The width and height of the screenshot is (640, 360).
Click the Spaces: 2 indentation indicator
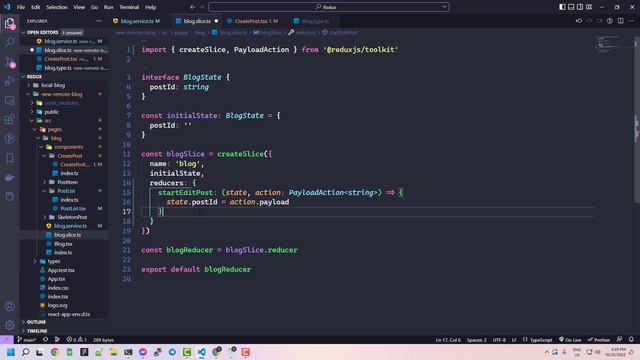(476, 340)
